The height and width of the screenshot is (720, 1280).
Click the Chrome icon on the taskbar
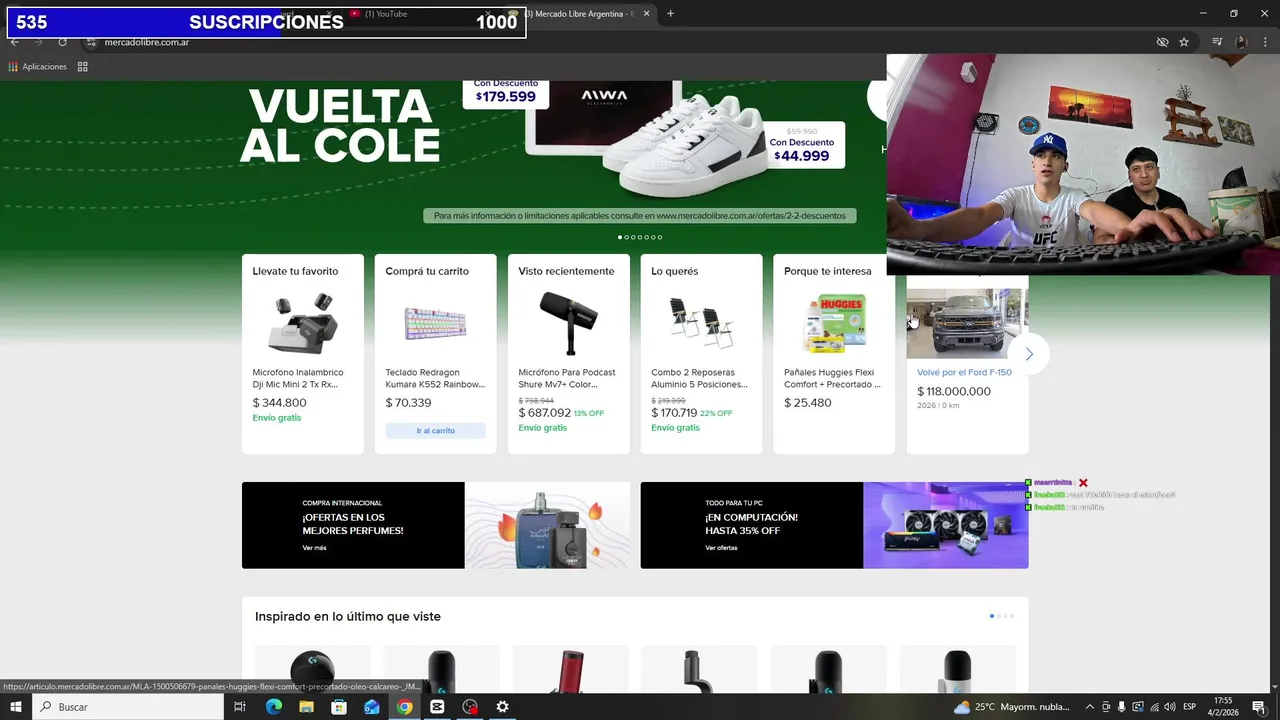[404, 707]
